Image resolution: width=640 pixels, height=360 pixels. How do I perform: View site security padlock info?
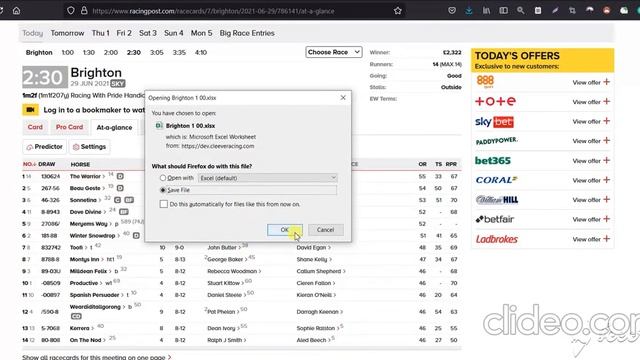84,11
